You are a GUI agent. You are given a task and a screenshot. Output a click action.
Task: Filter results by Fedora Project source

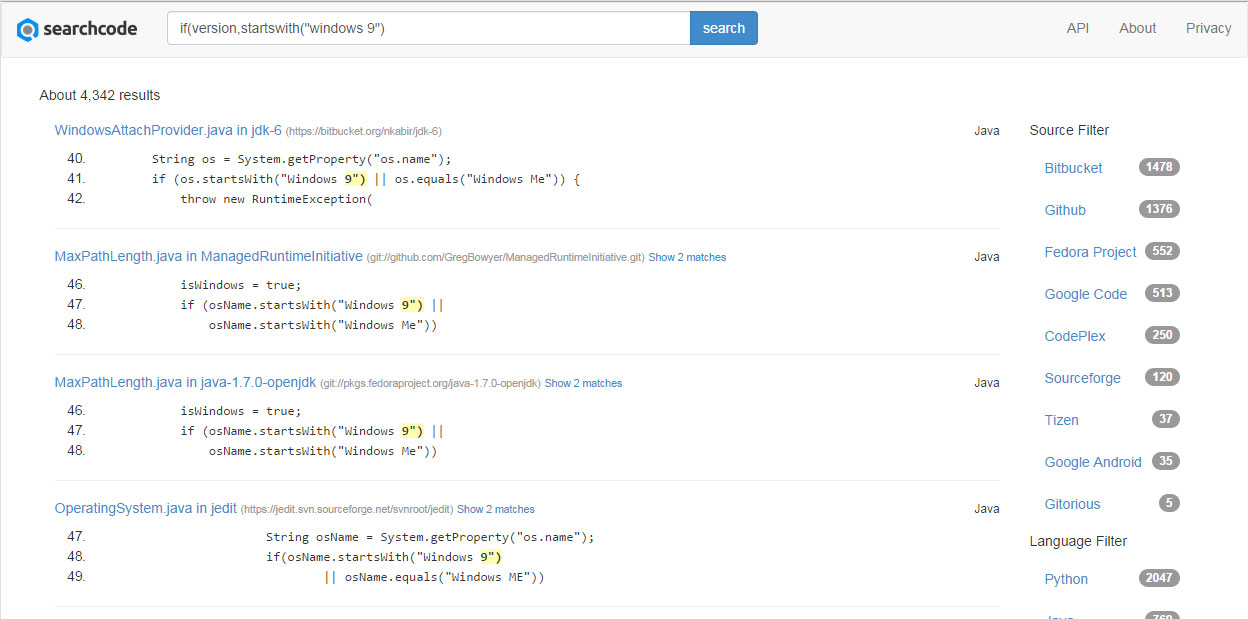[1090, 252]
